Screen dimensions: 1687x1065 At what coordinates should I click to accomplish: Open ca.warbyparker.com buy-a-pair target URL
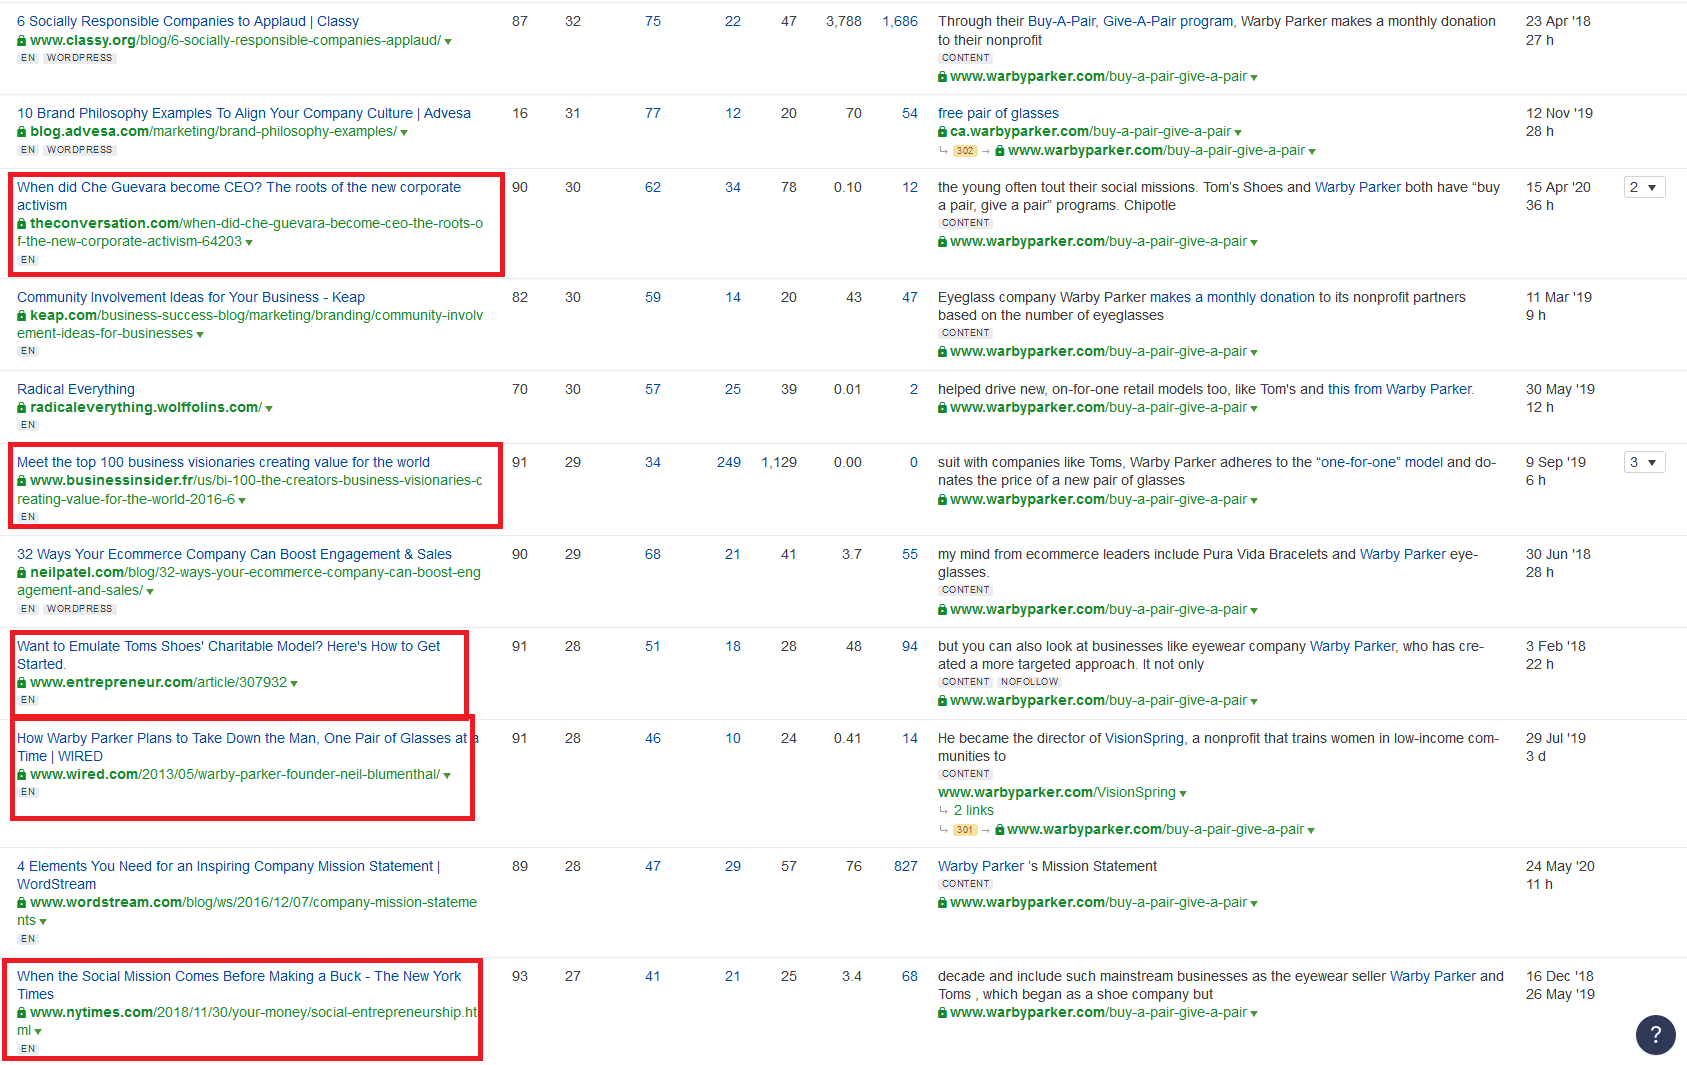click(x=1090, y=131)
